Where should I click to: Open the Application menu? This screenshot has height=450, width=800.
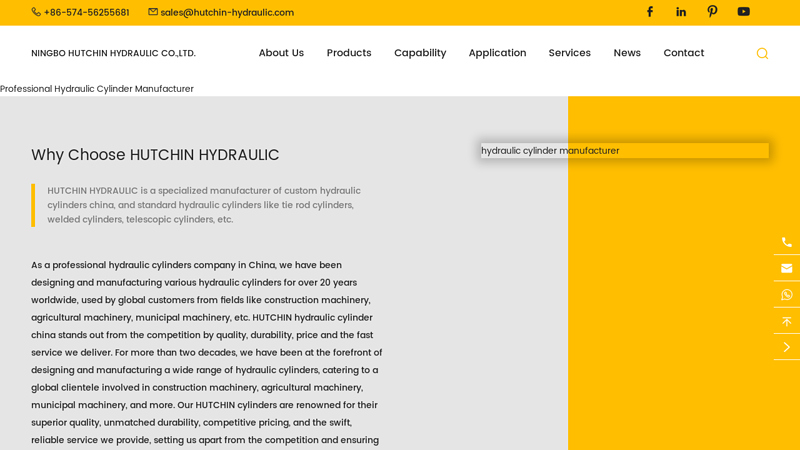pos(497,53)
